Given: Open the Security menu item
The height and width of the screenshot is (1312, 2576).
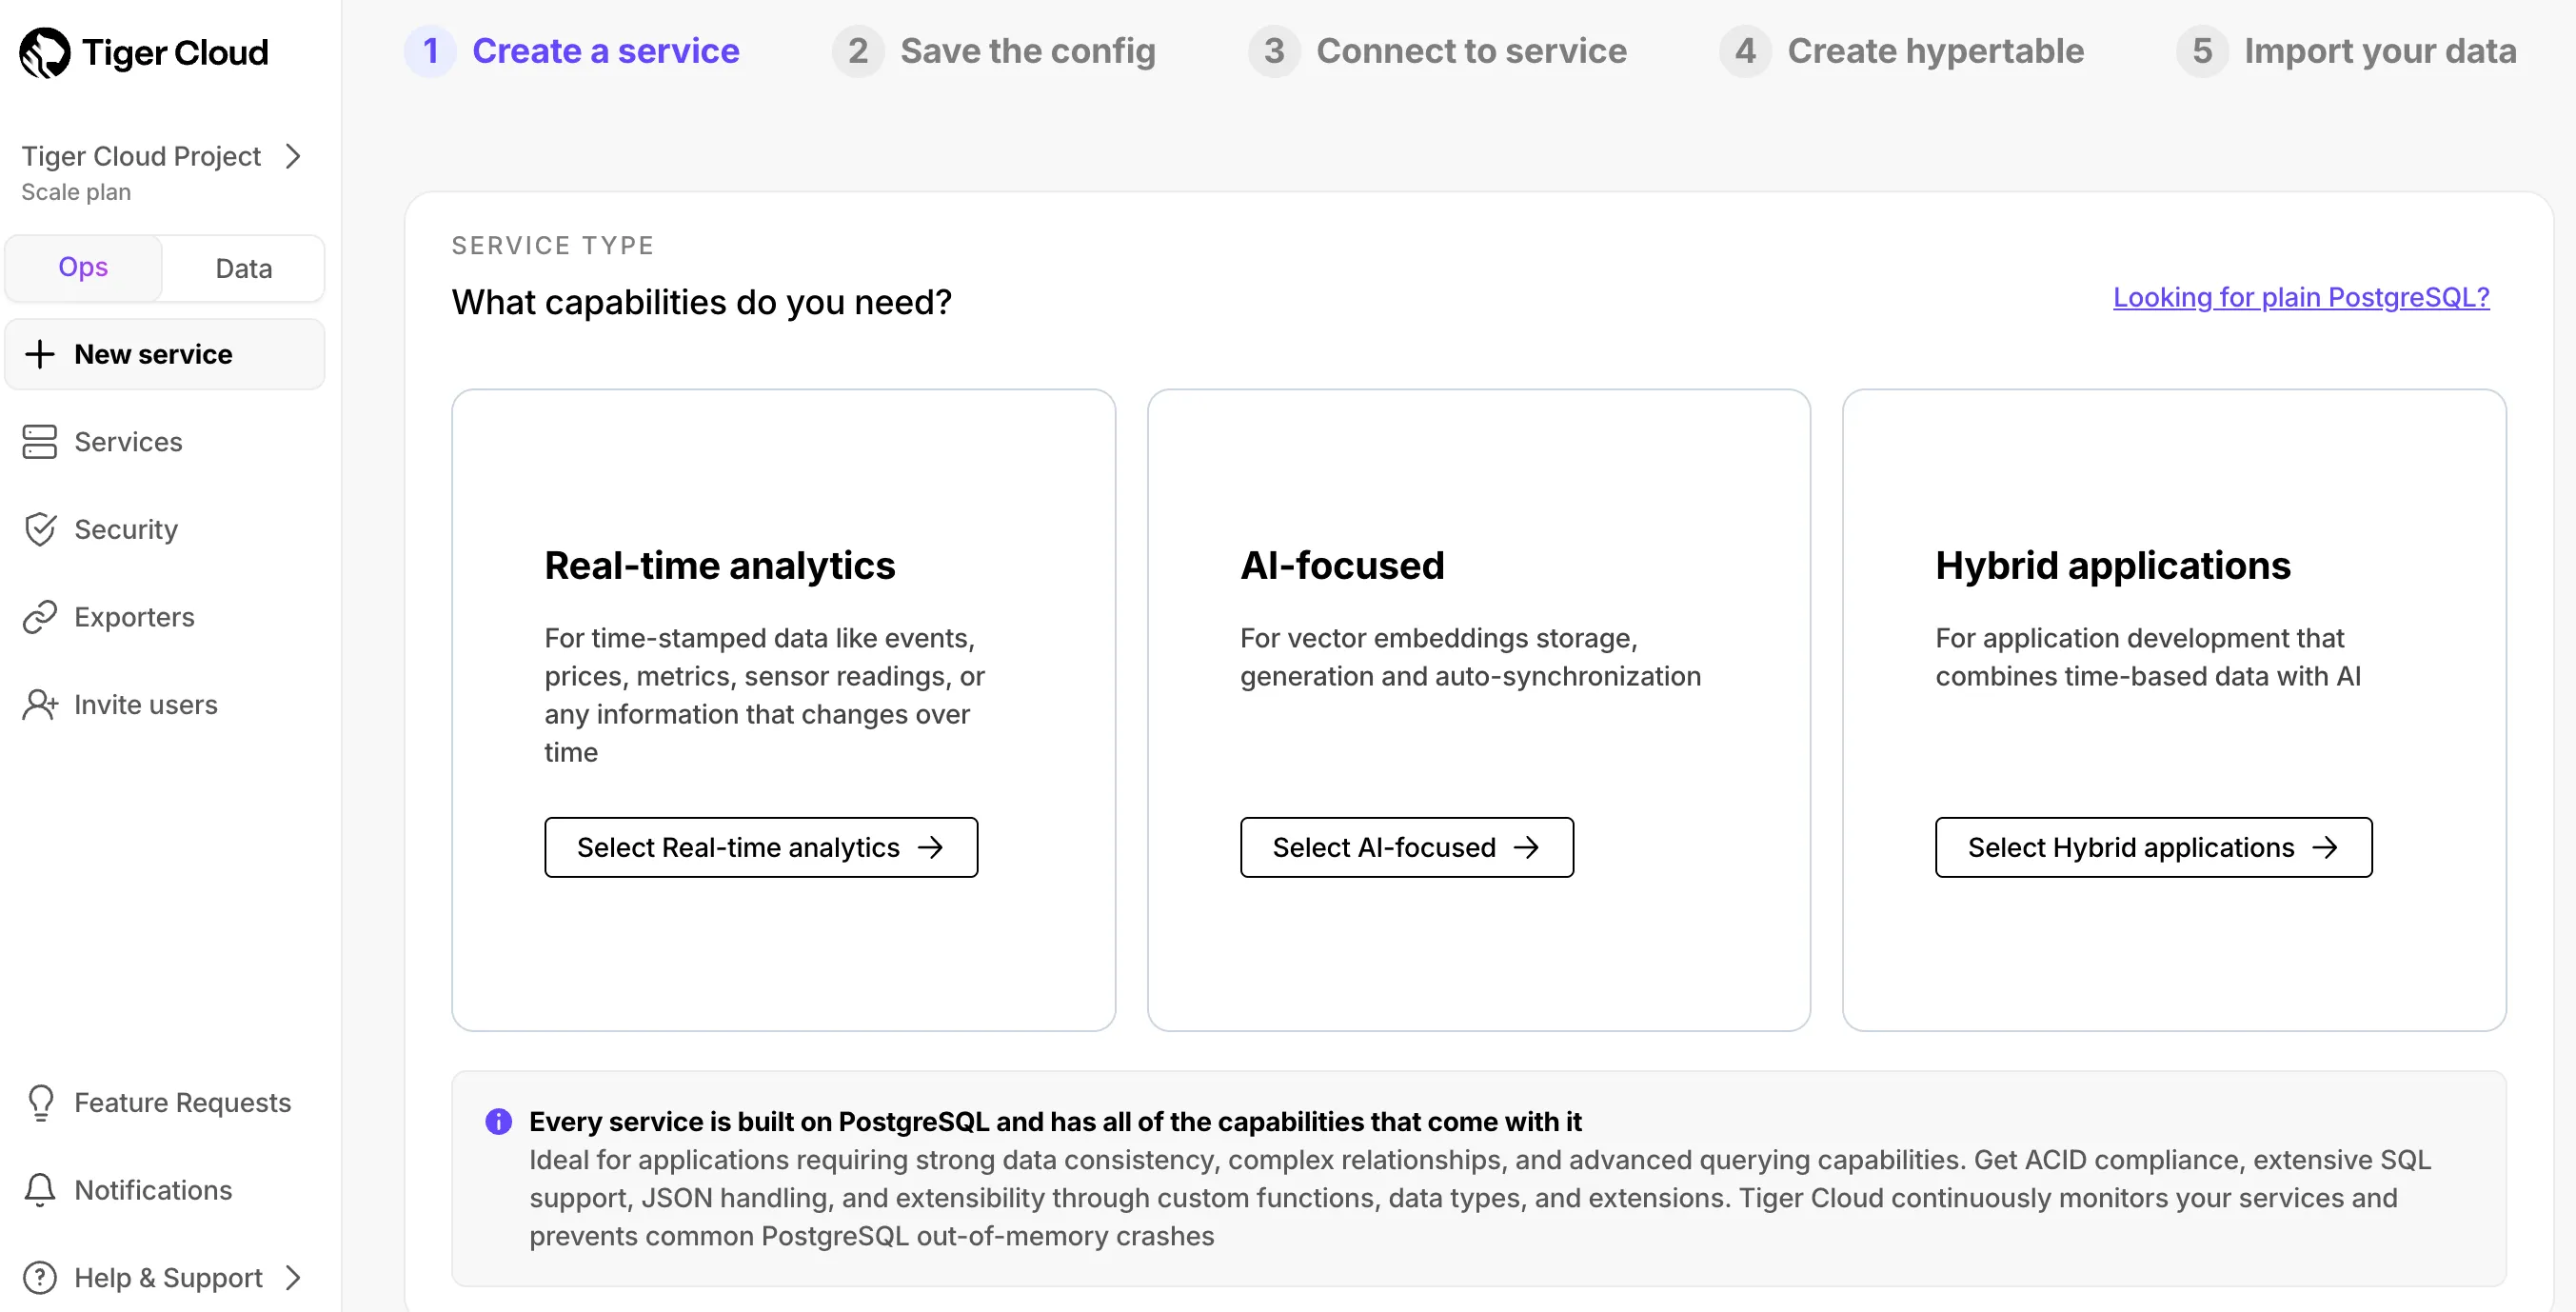Looking at the screenshot, I should (x=126, y=529).
